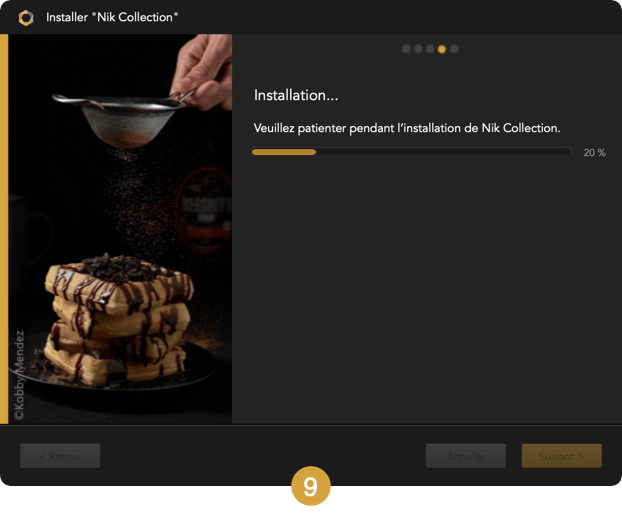Image resolution: width=622 pixels, height=513 pixels.
Task: Click the second step indicator dot
Action: (x=418, y=49)
